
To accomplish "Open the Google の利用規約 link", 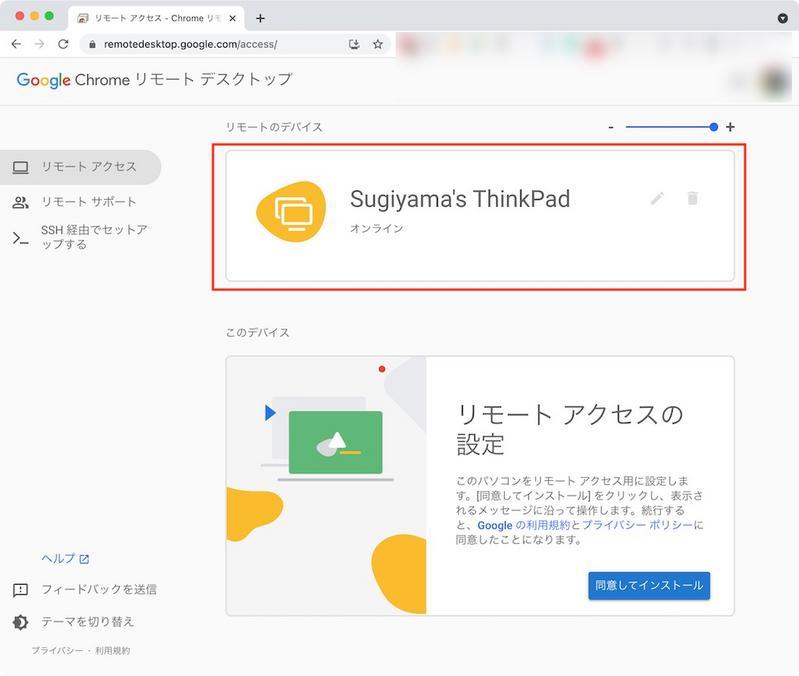I will click(523, 525).
